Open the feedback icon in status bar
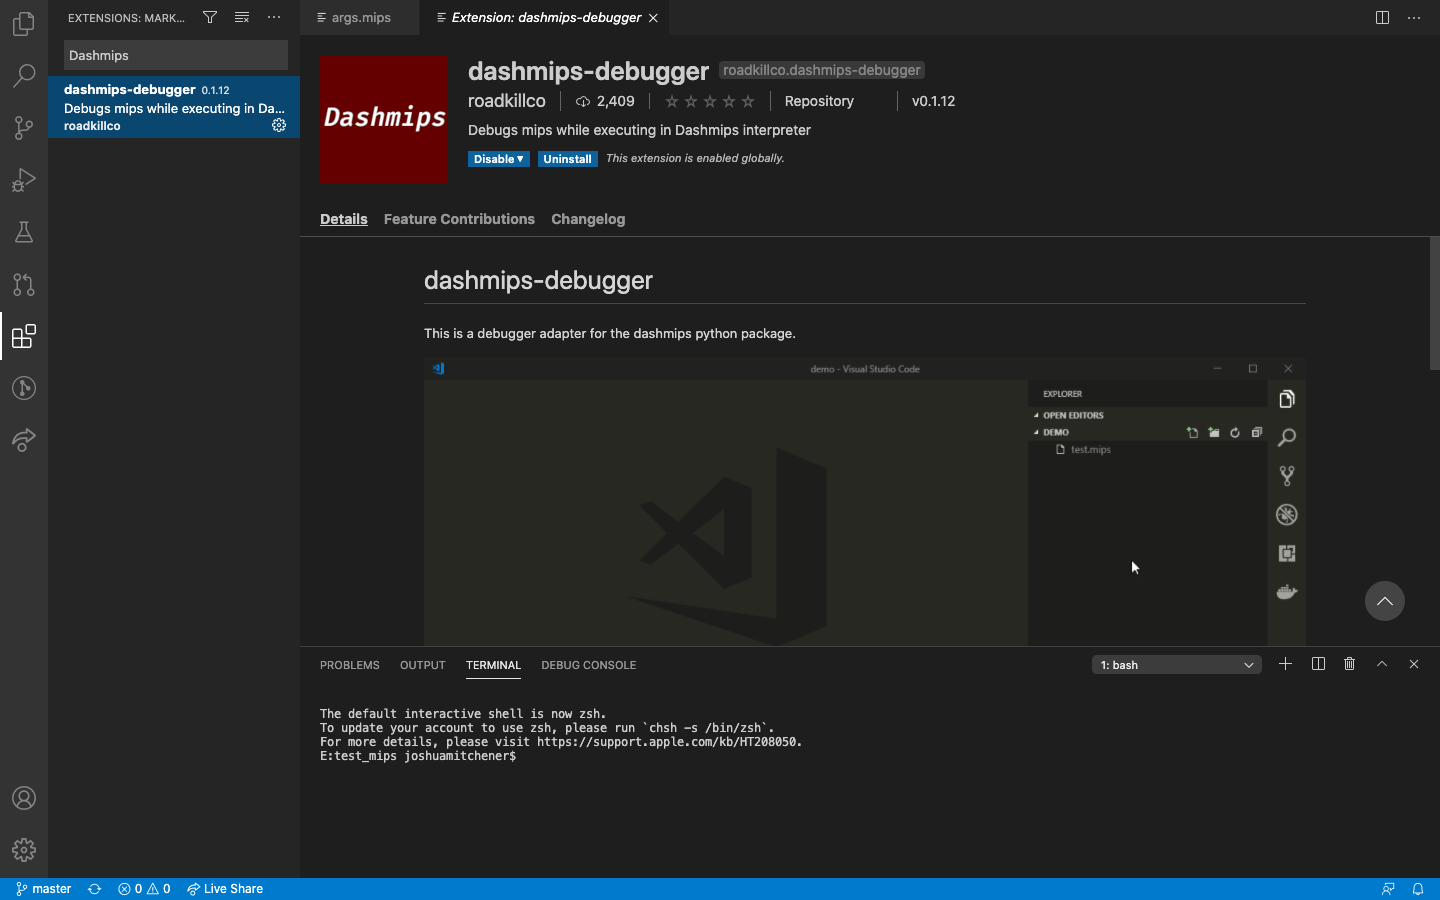The width and height of the screenshot is (1440, 900). 1388,889
